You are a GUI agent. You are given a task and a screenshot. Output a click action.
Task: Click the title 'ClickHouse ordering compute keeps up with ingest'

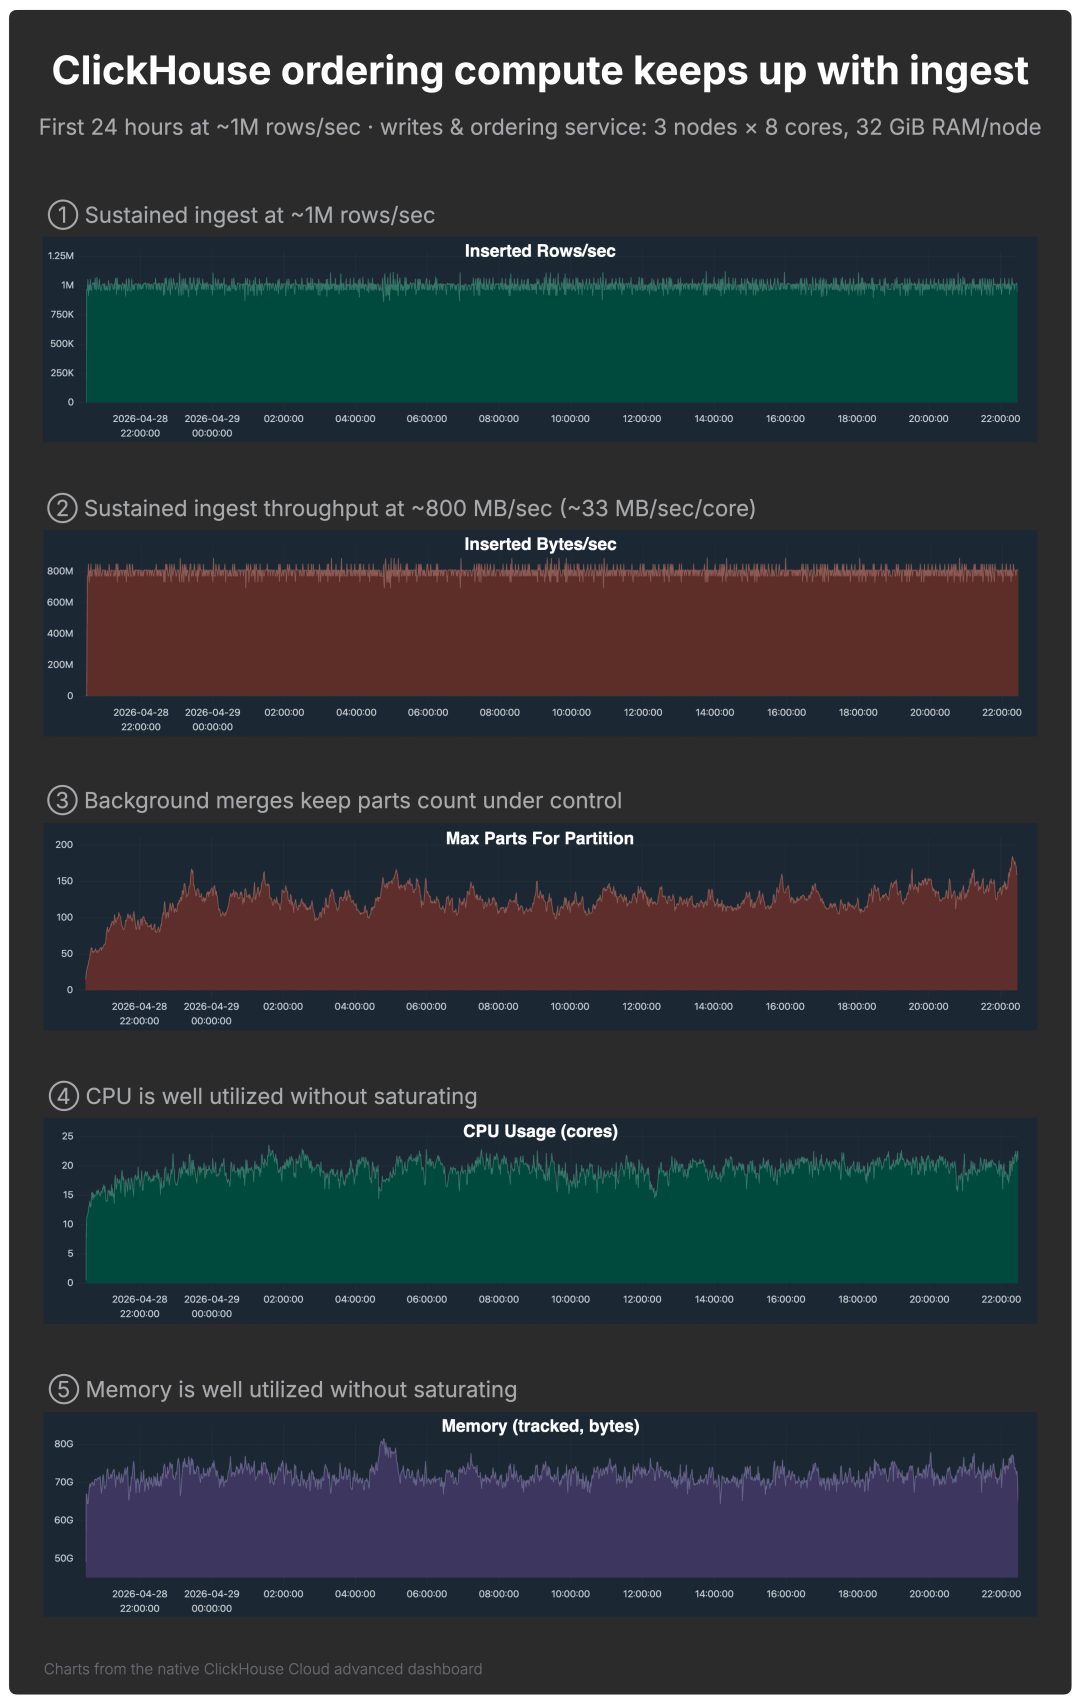pos(540,71)
